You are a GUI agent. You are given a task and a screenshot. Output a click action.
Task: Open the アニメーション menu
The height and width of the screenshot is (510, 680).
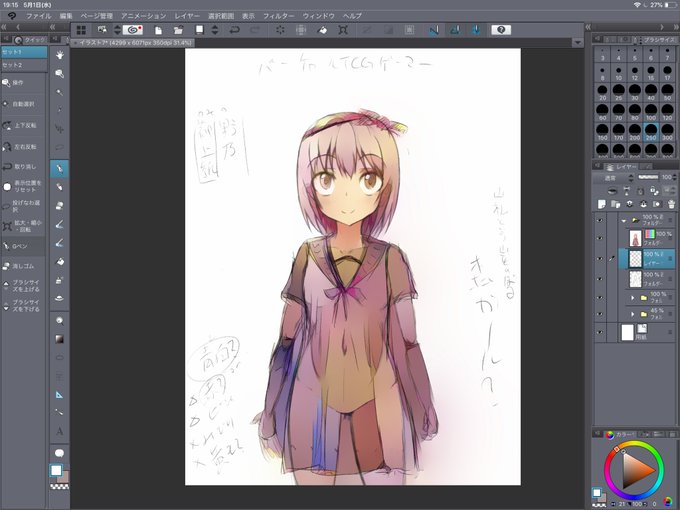pos(144,16)
